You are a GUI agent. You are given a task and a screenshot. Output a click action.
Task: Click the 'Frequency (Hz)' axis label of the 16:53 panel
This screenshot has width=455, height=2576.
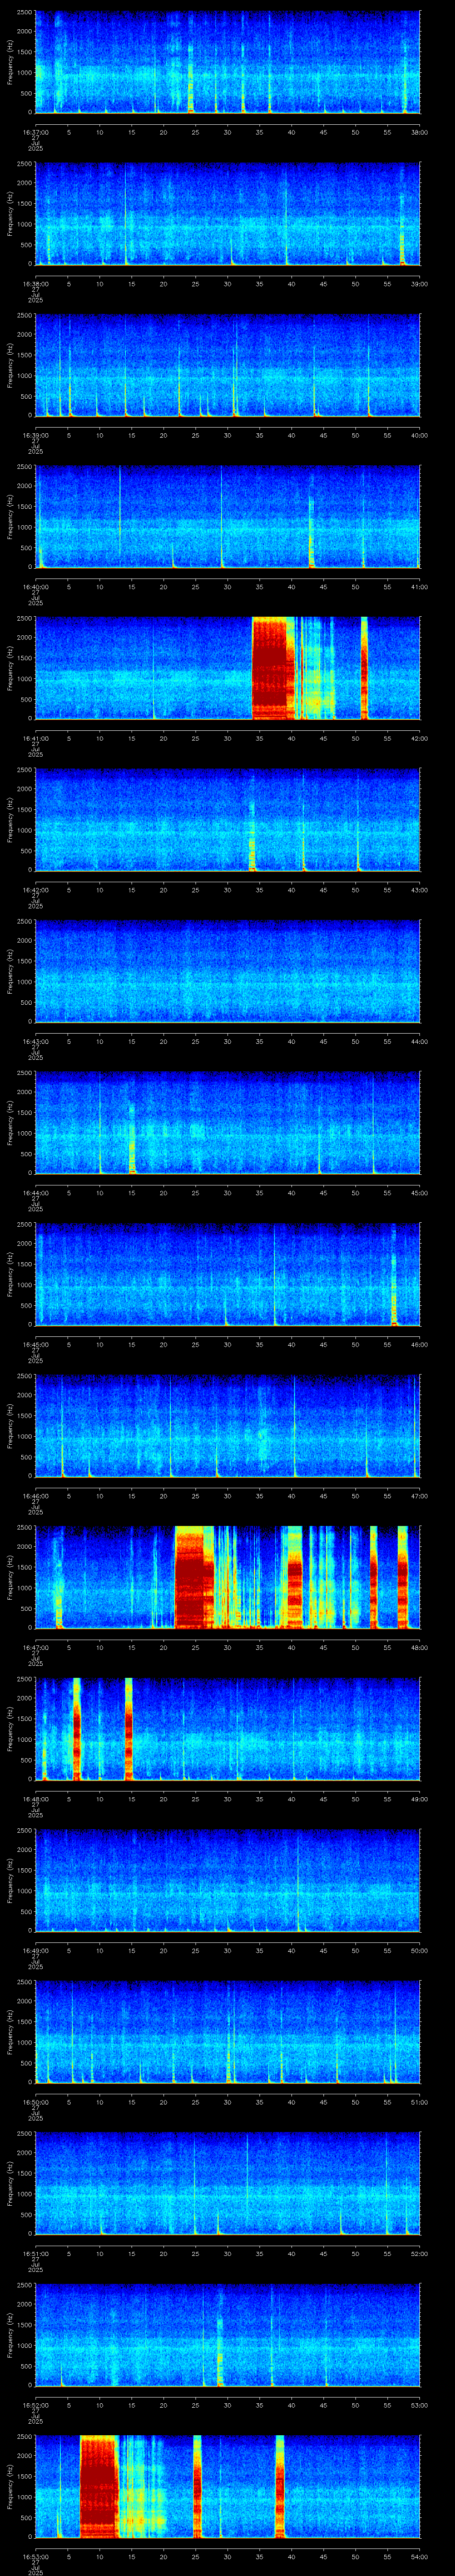10,2486
